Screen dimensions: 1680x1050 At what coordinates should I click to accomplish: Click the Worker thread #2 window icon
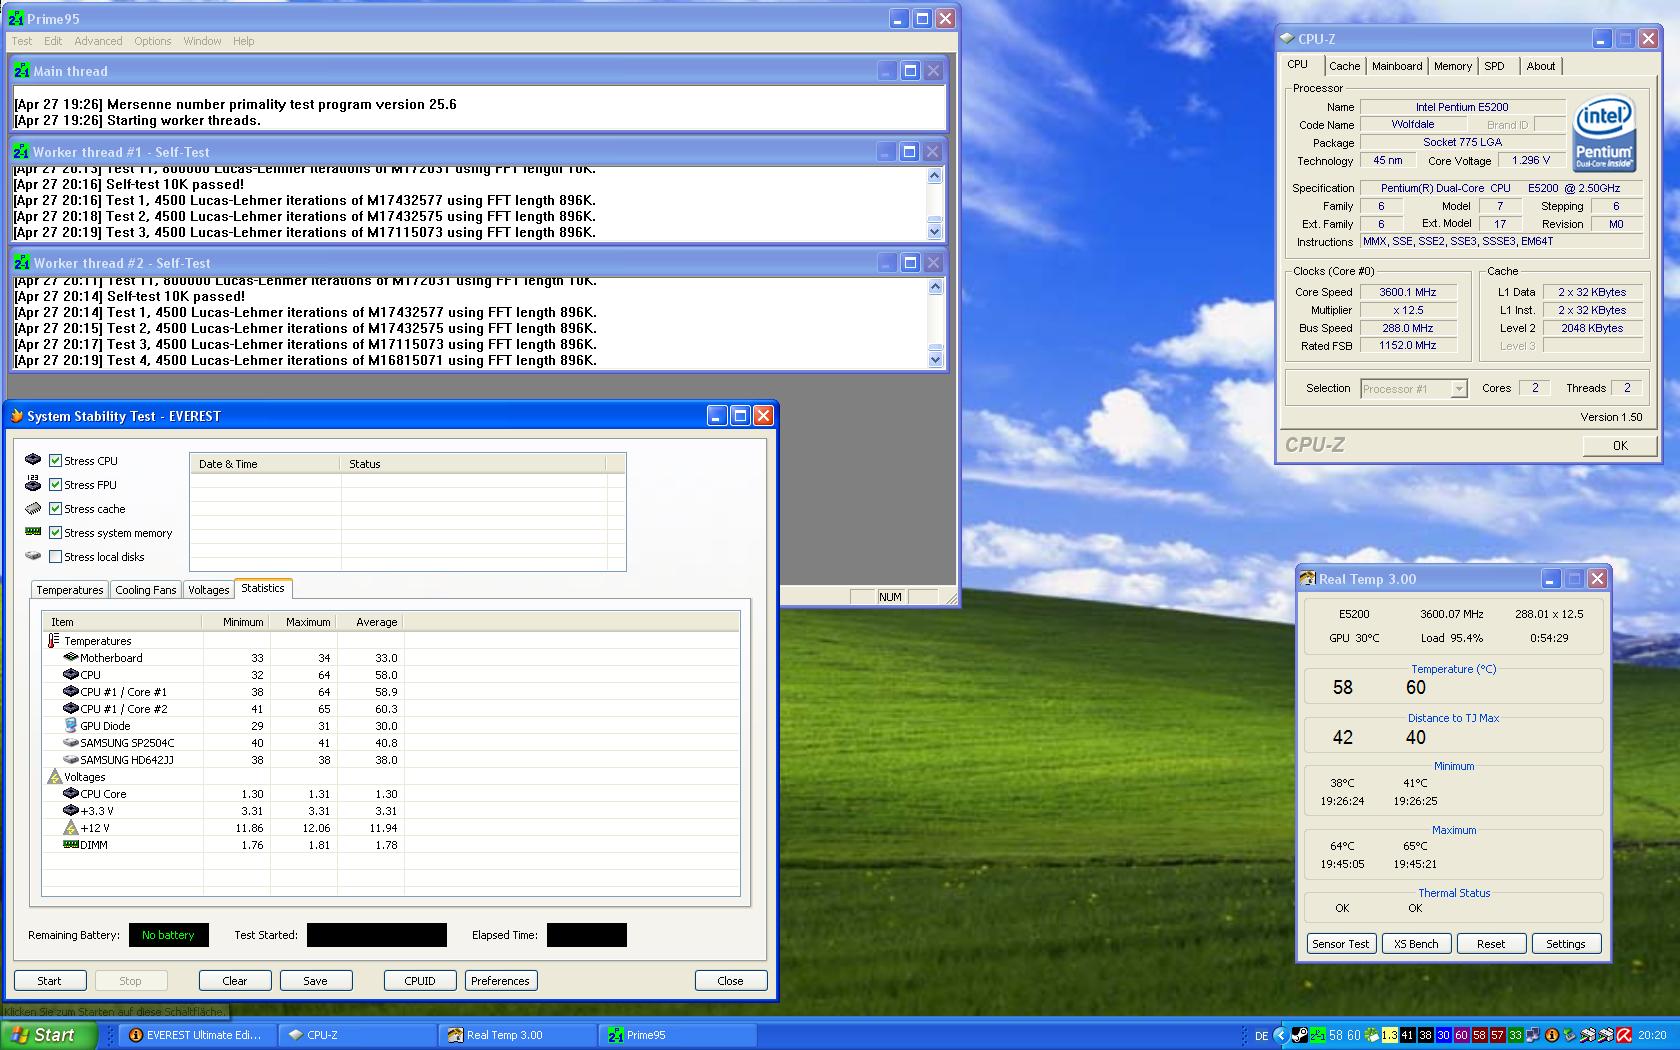coord(22,263)
